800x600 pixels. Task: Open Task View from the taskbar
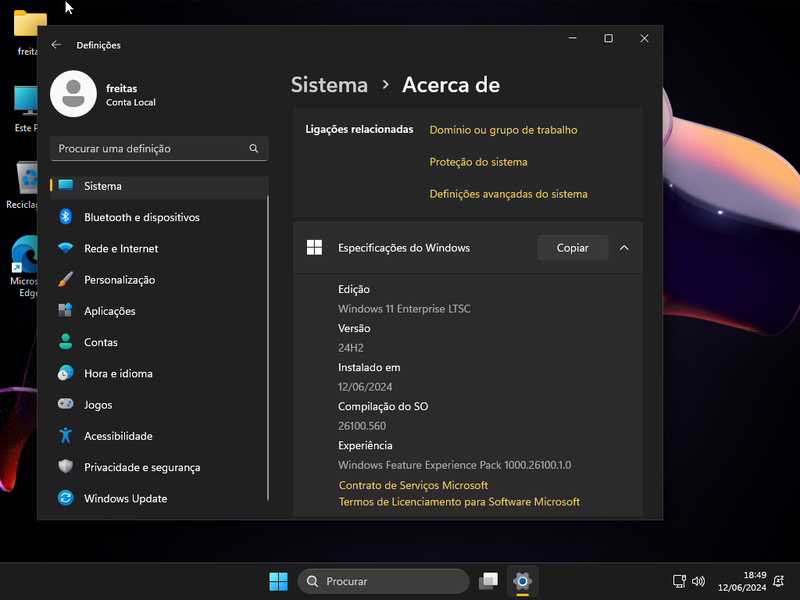488,581
